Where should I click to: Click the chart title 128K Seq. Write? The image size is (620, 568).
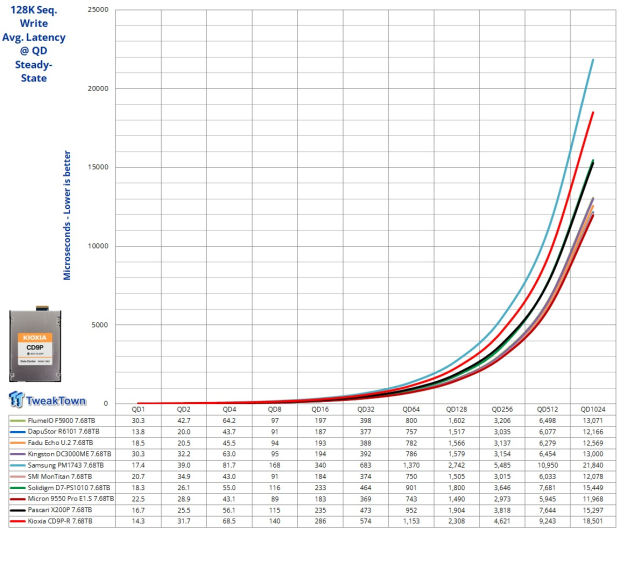[34, 17]
